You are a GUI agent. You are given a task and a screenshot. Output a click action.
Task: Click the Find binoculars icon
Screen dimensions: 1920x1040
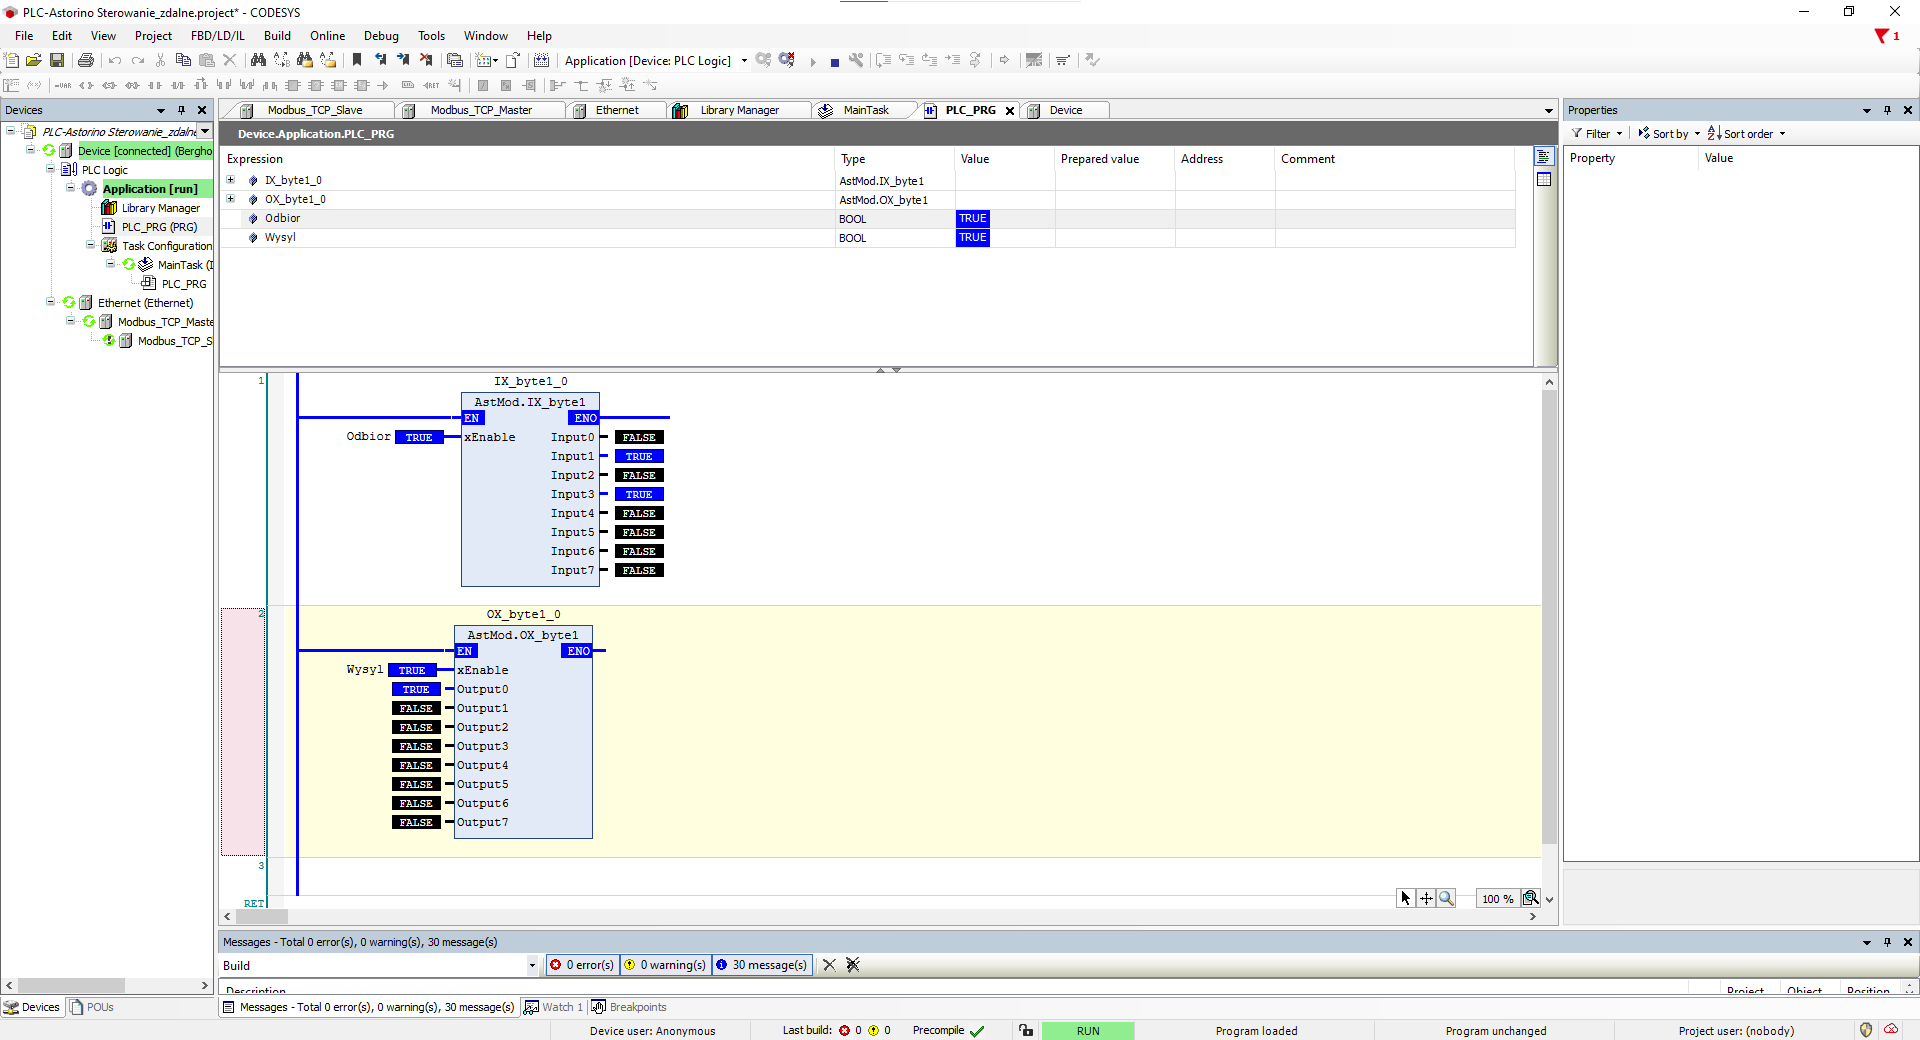[x=258, y=60]
